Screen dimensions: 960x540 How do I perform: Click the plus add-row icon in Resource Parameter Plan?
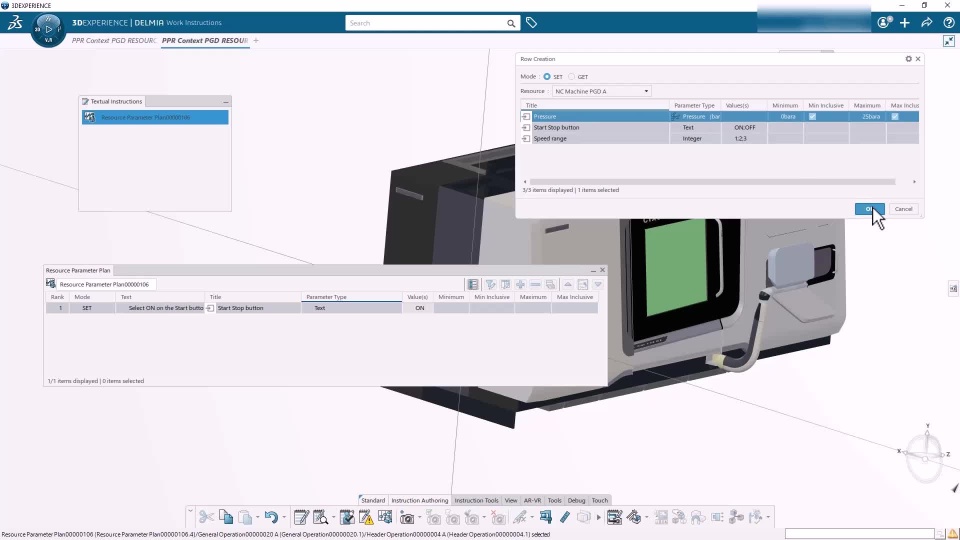click(520, 284)
